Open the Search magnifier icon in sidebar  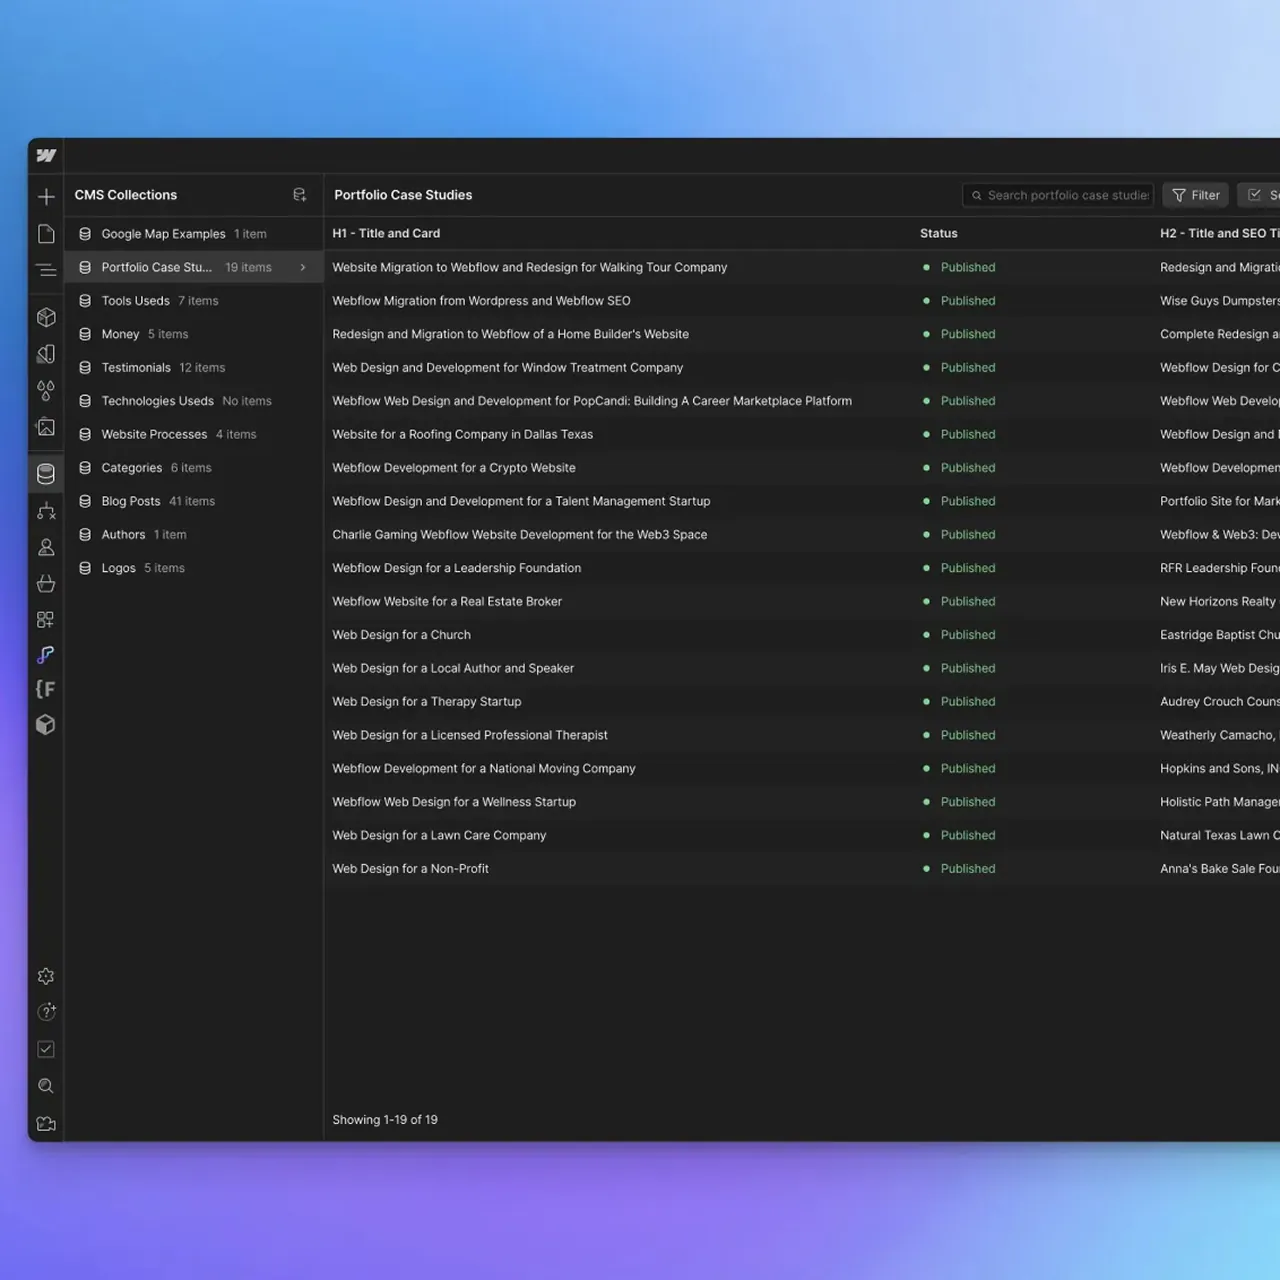(46, 1086)
